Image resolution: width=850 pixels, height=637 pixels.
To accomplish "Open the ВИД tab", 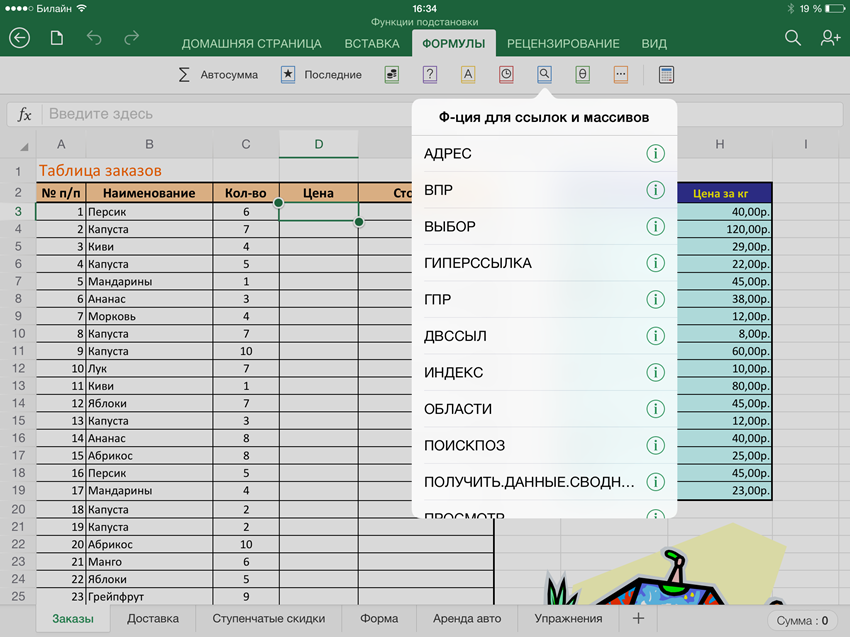I will (654, 44).
